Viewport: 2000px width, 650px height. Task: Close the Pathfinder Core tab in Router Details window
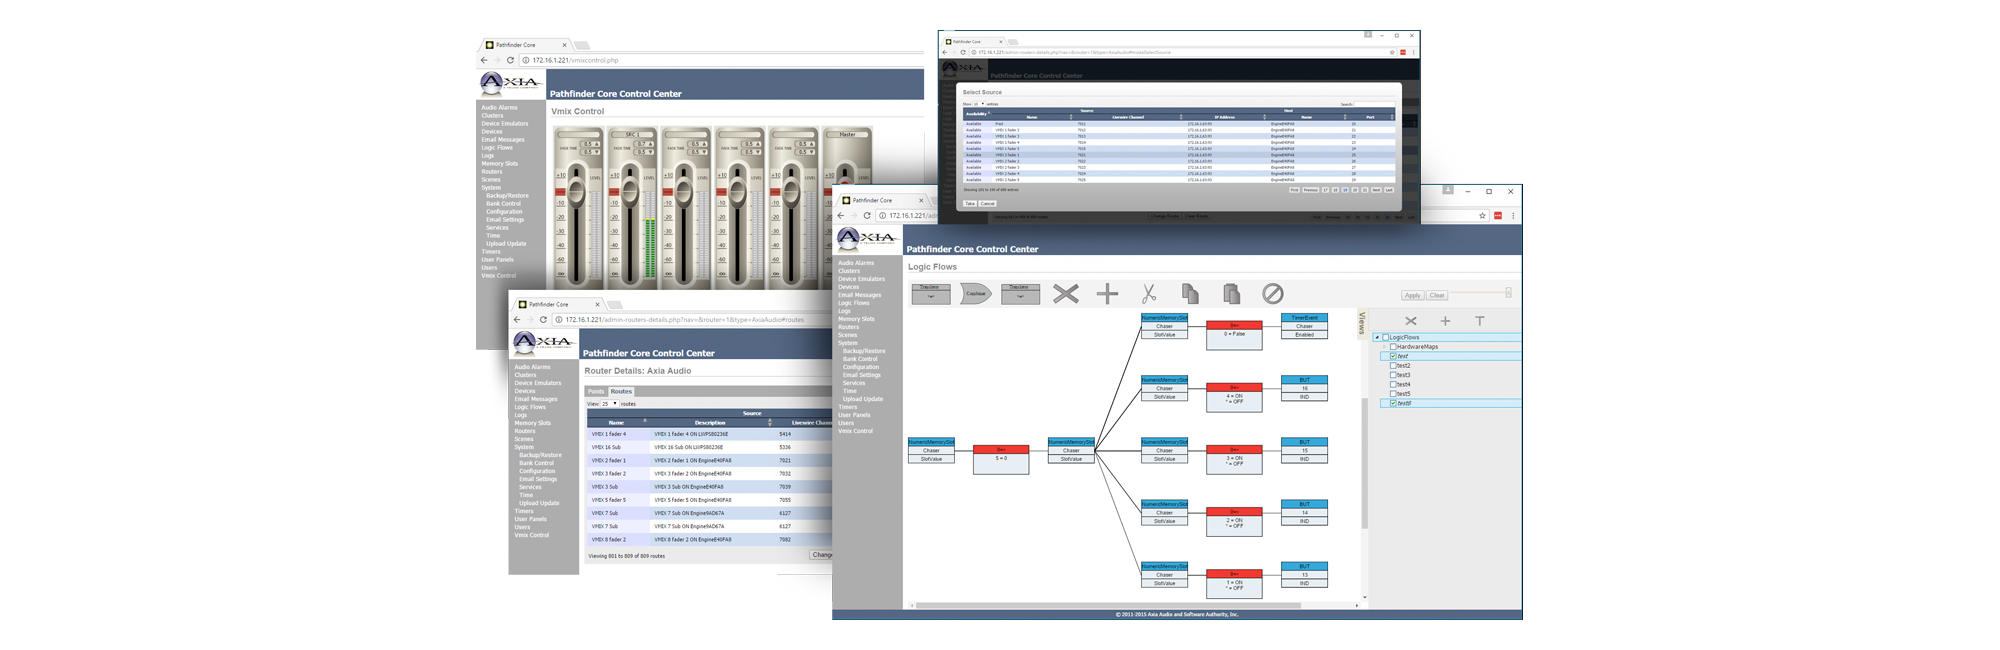tap(598, 304)
